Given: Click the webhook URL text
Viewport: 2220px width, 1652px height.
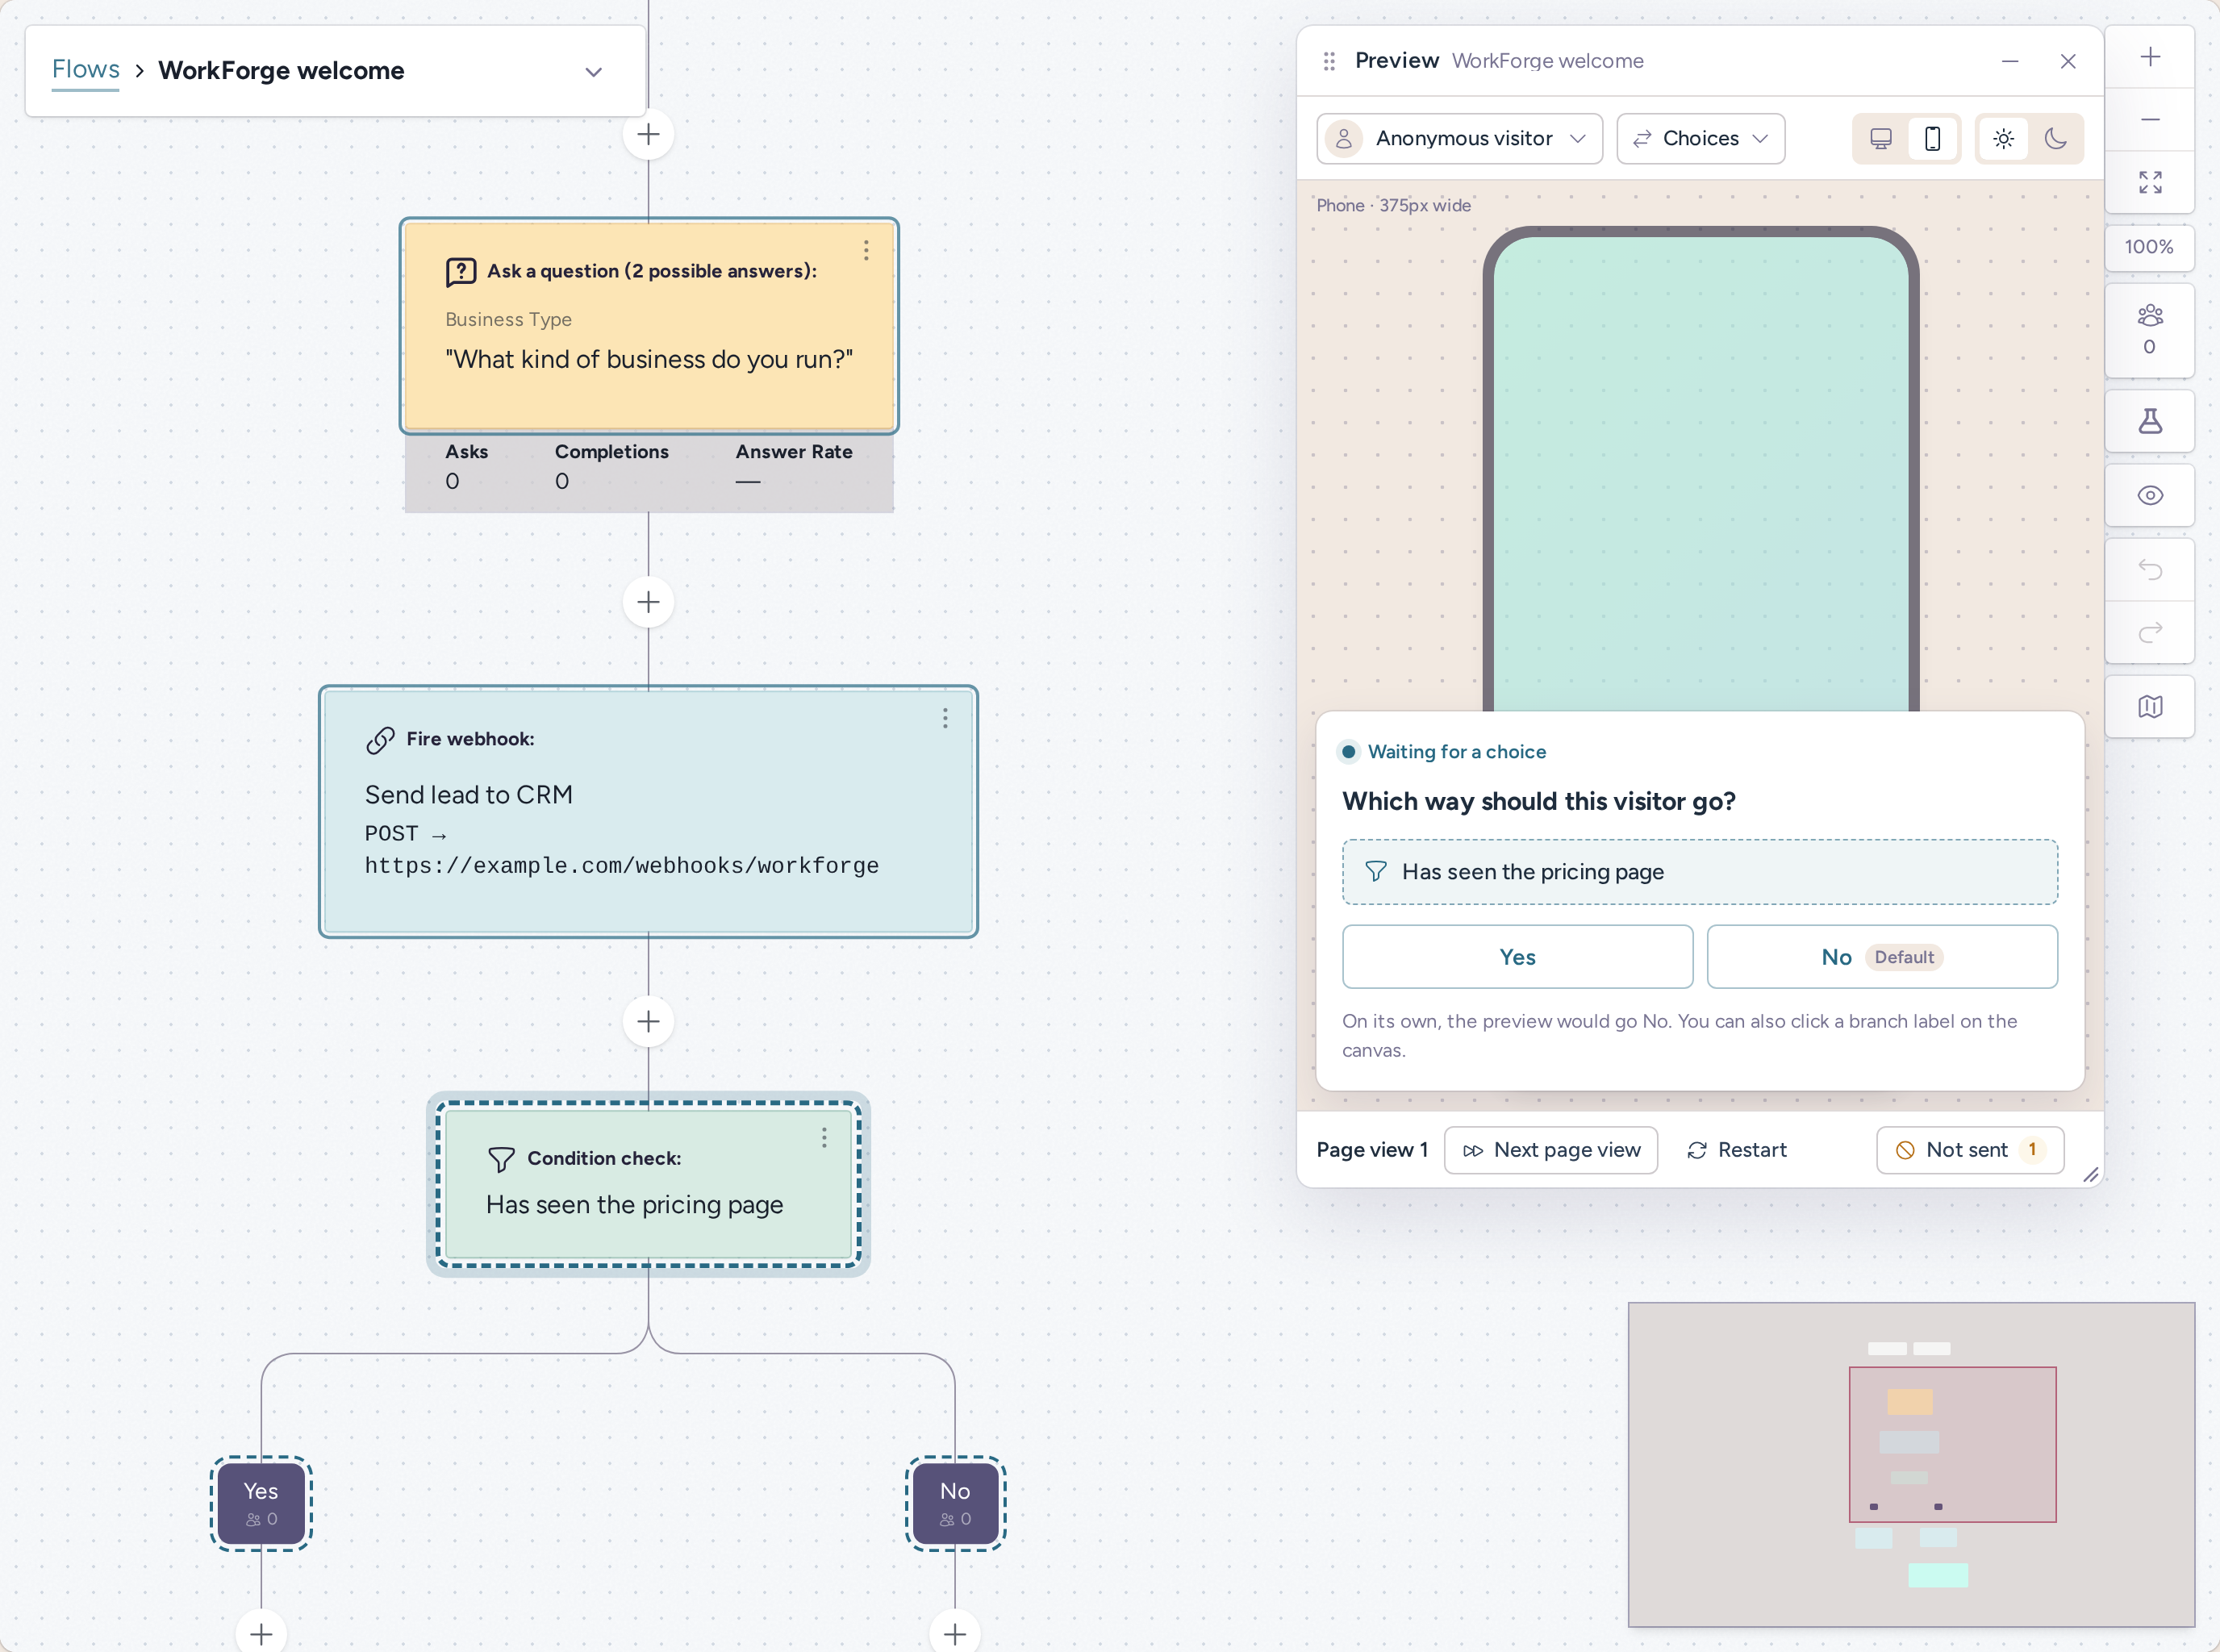Looking at the screenshot, I should (621, 866).
